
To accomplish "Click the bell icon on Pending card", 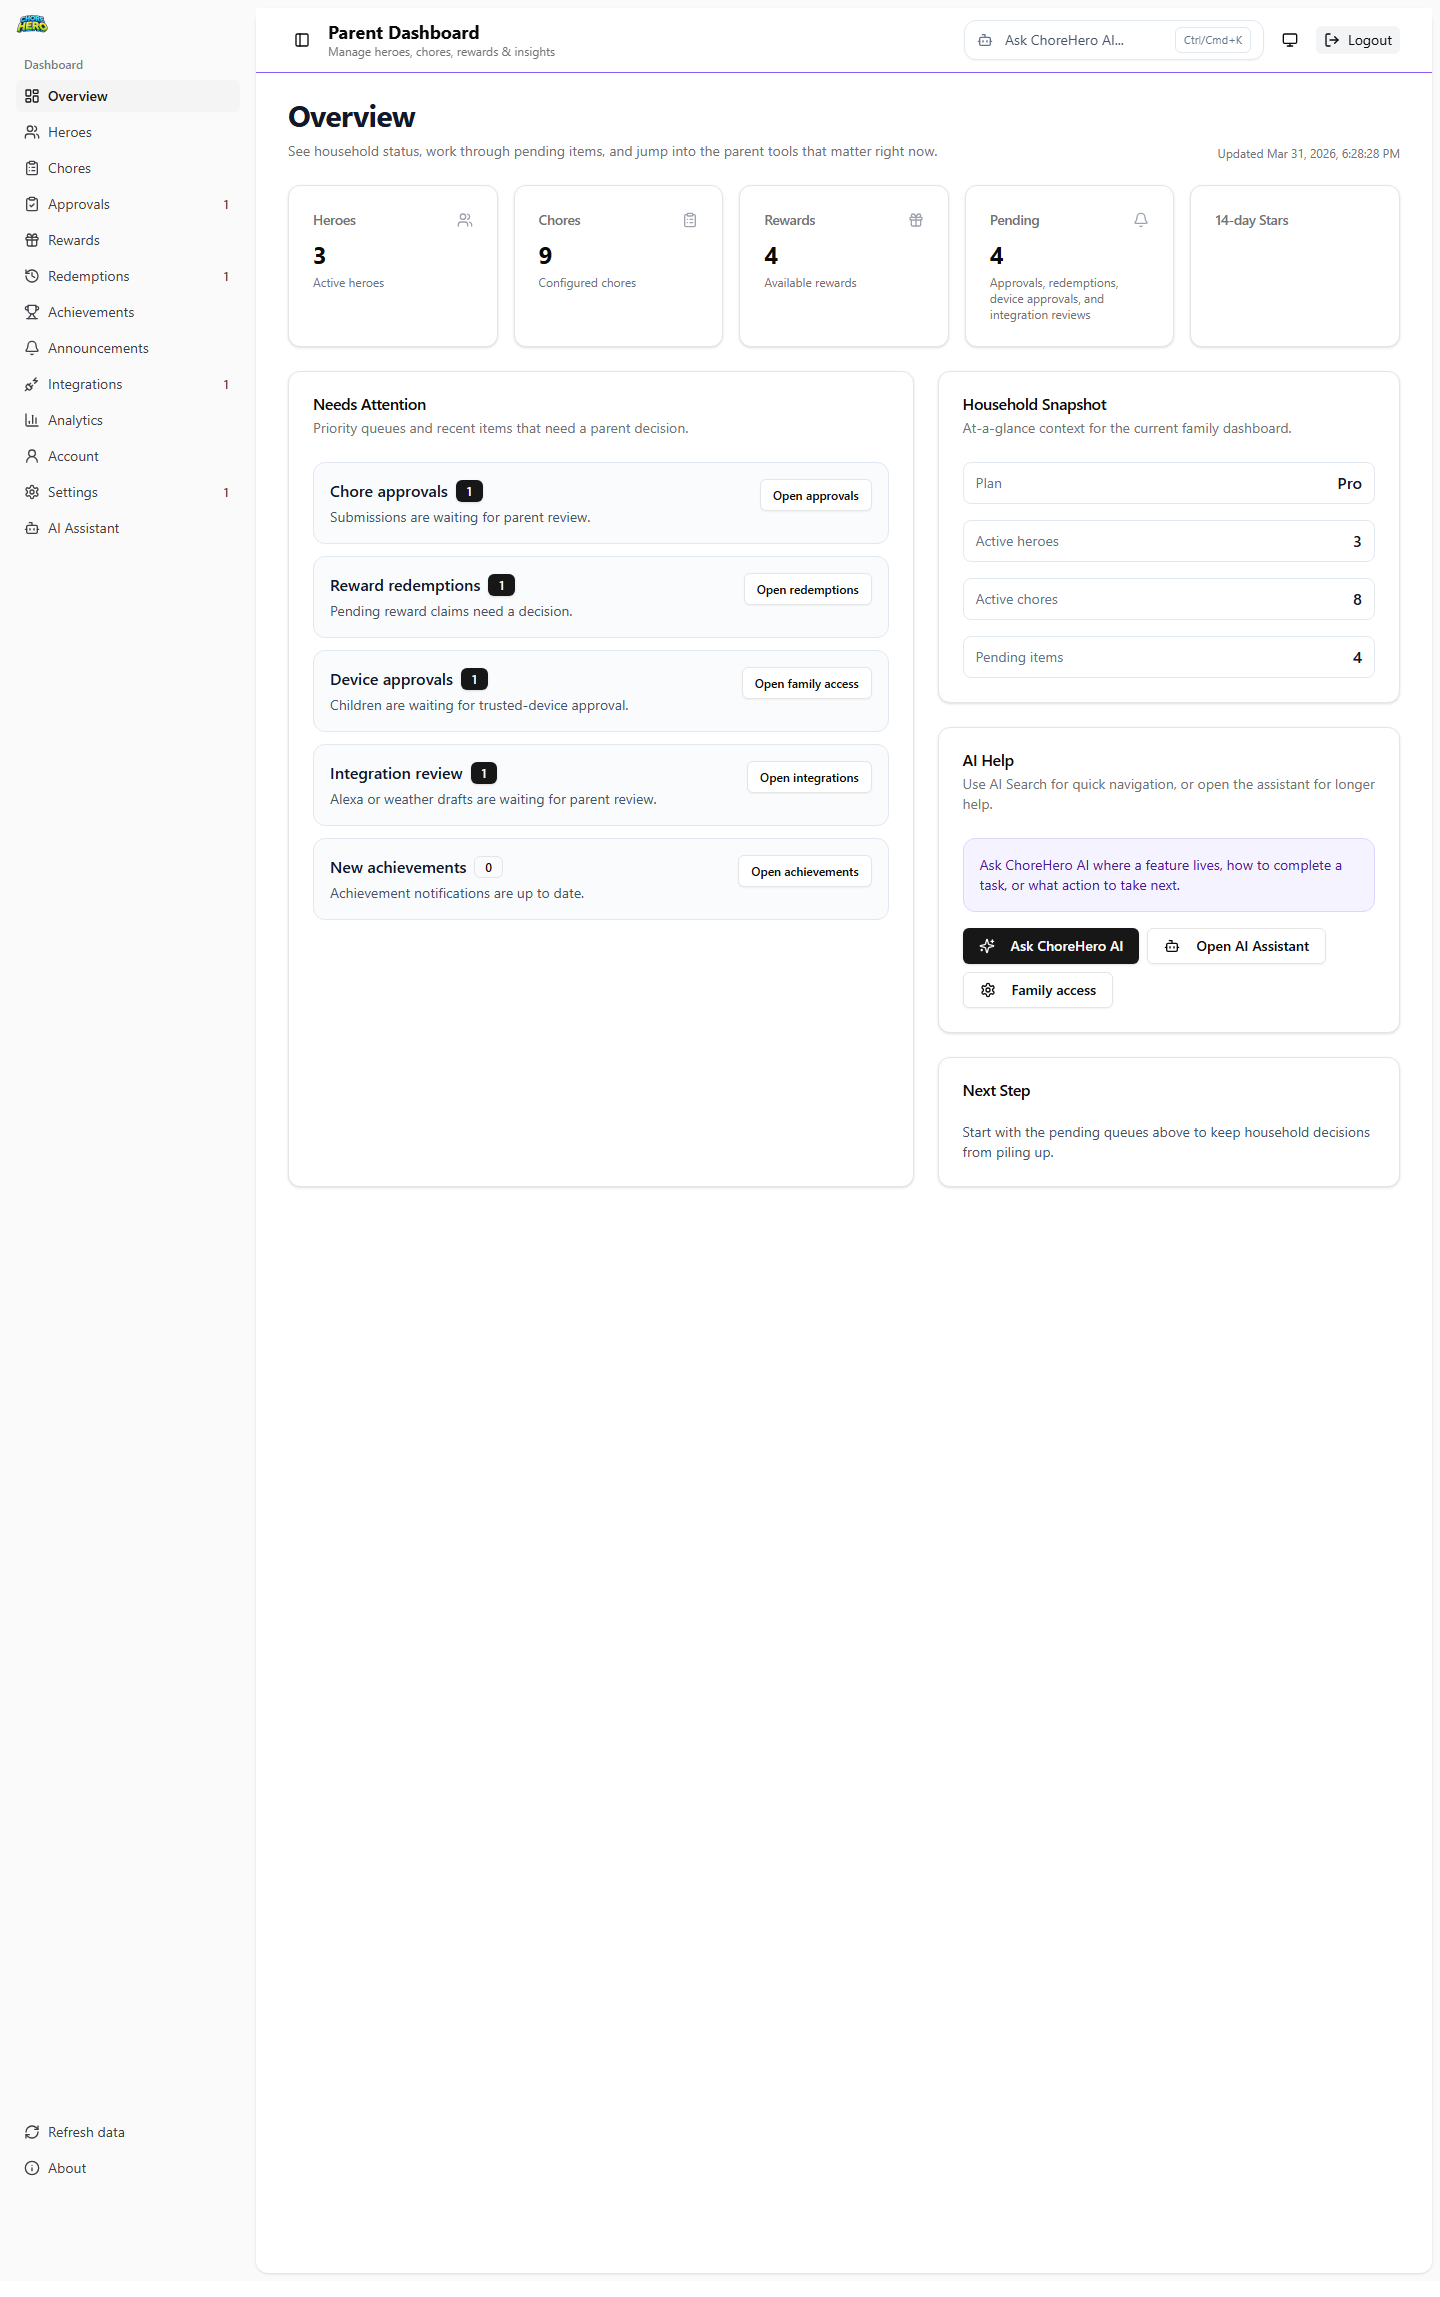I will tap(1141, 220).
